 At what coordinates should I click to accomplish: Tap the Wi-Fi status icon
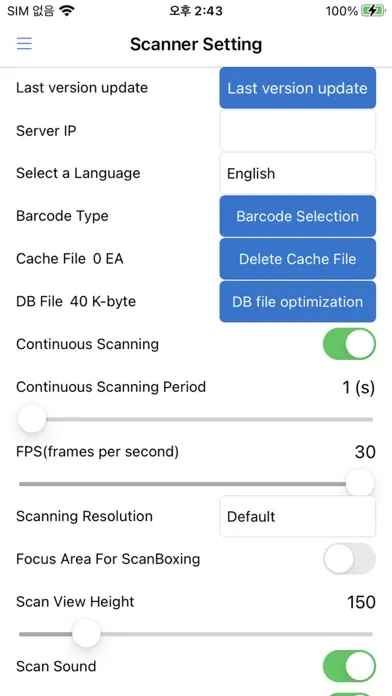[x=66, y=11]
